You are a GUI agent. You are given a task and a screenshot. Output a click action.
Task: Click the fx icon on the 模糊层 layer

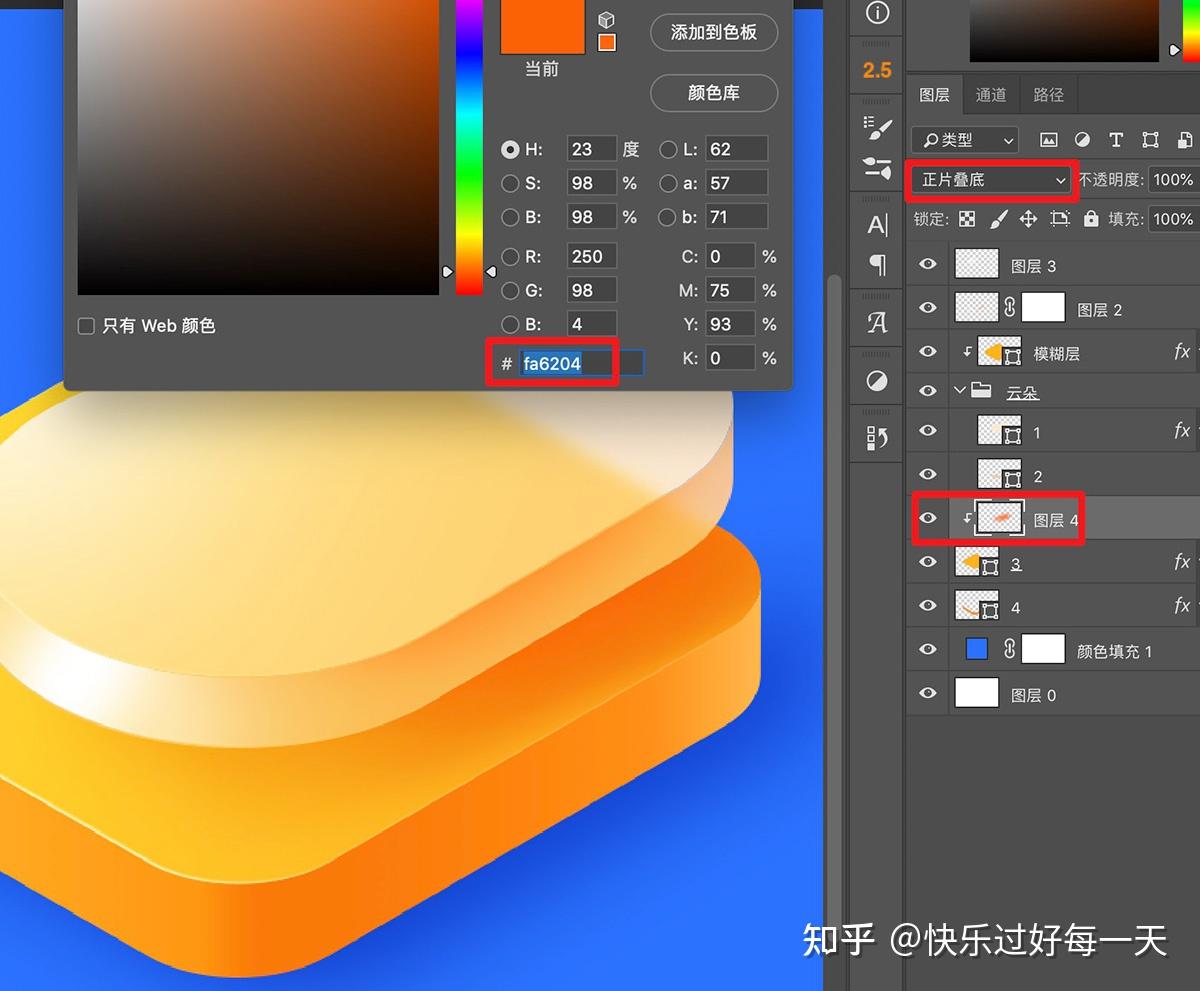coord(1182,352)
